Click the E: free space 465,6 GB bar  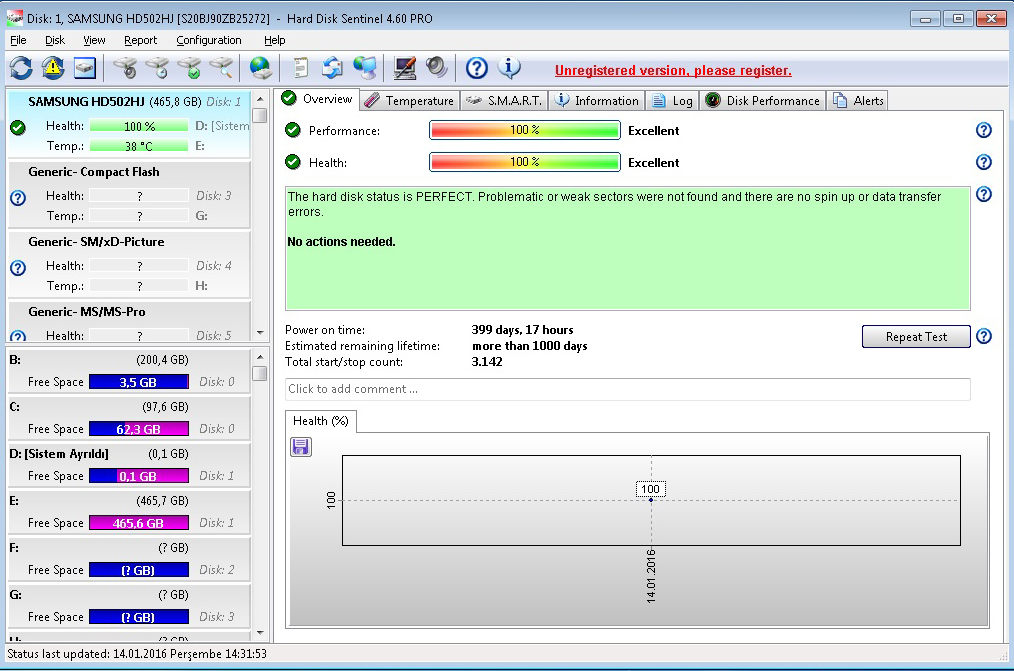(x=138, y=523)
